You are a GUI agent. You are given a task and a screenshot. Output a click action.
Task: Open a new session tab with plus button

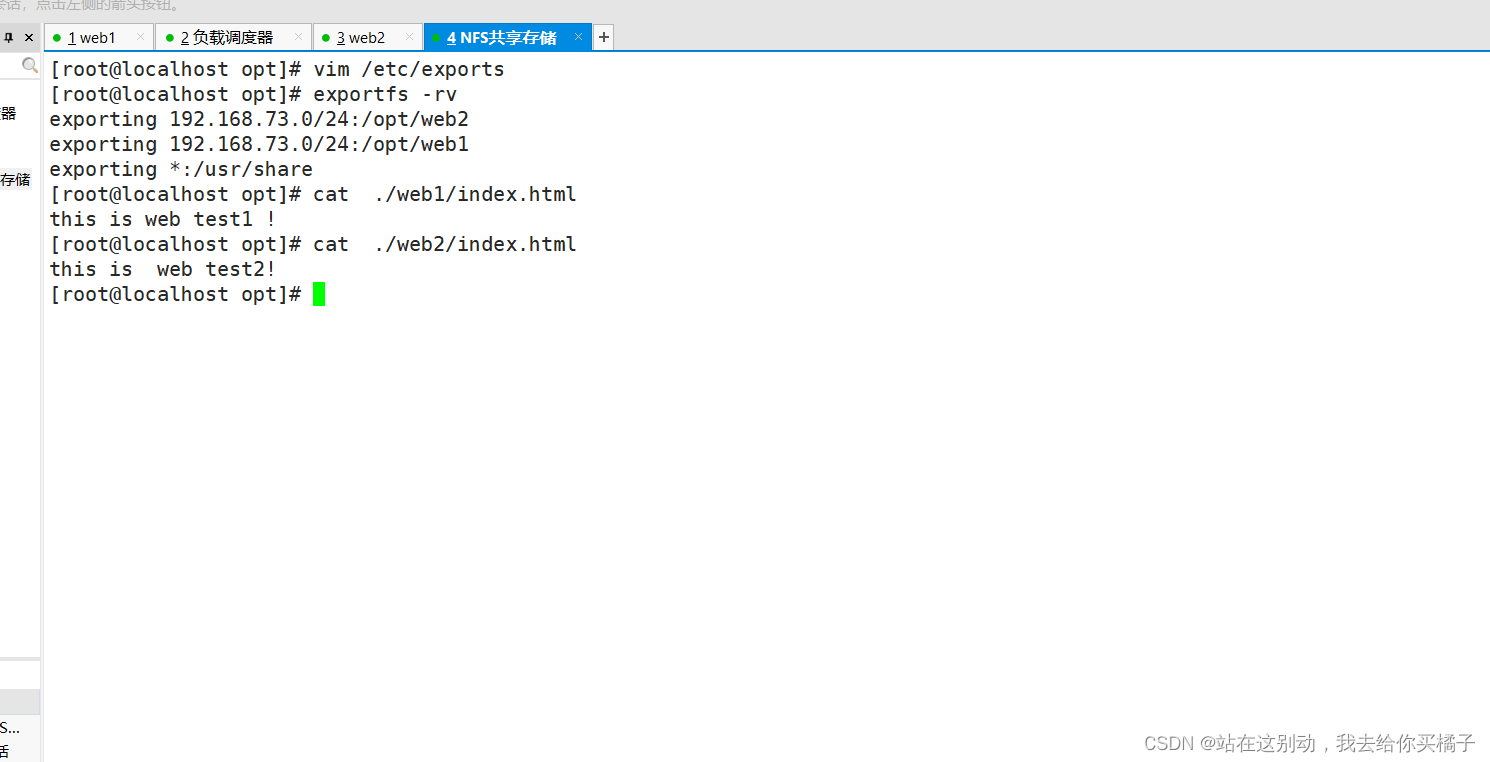603,38
